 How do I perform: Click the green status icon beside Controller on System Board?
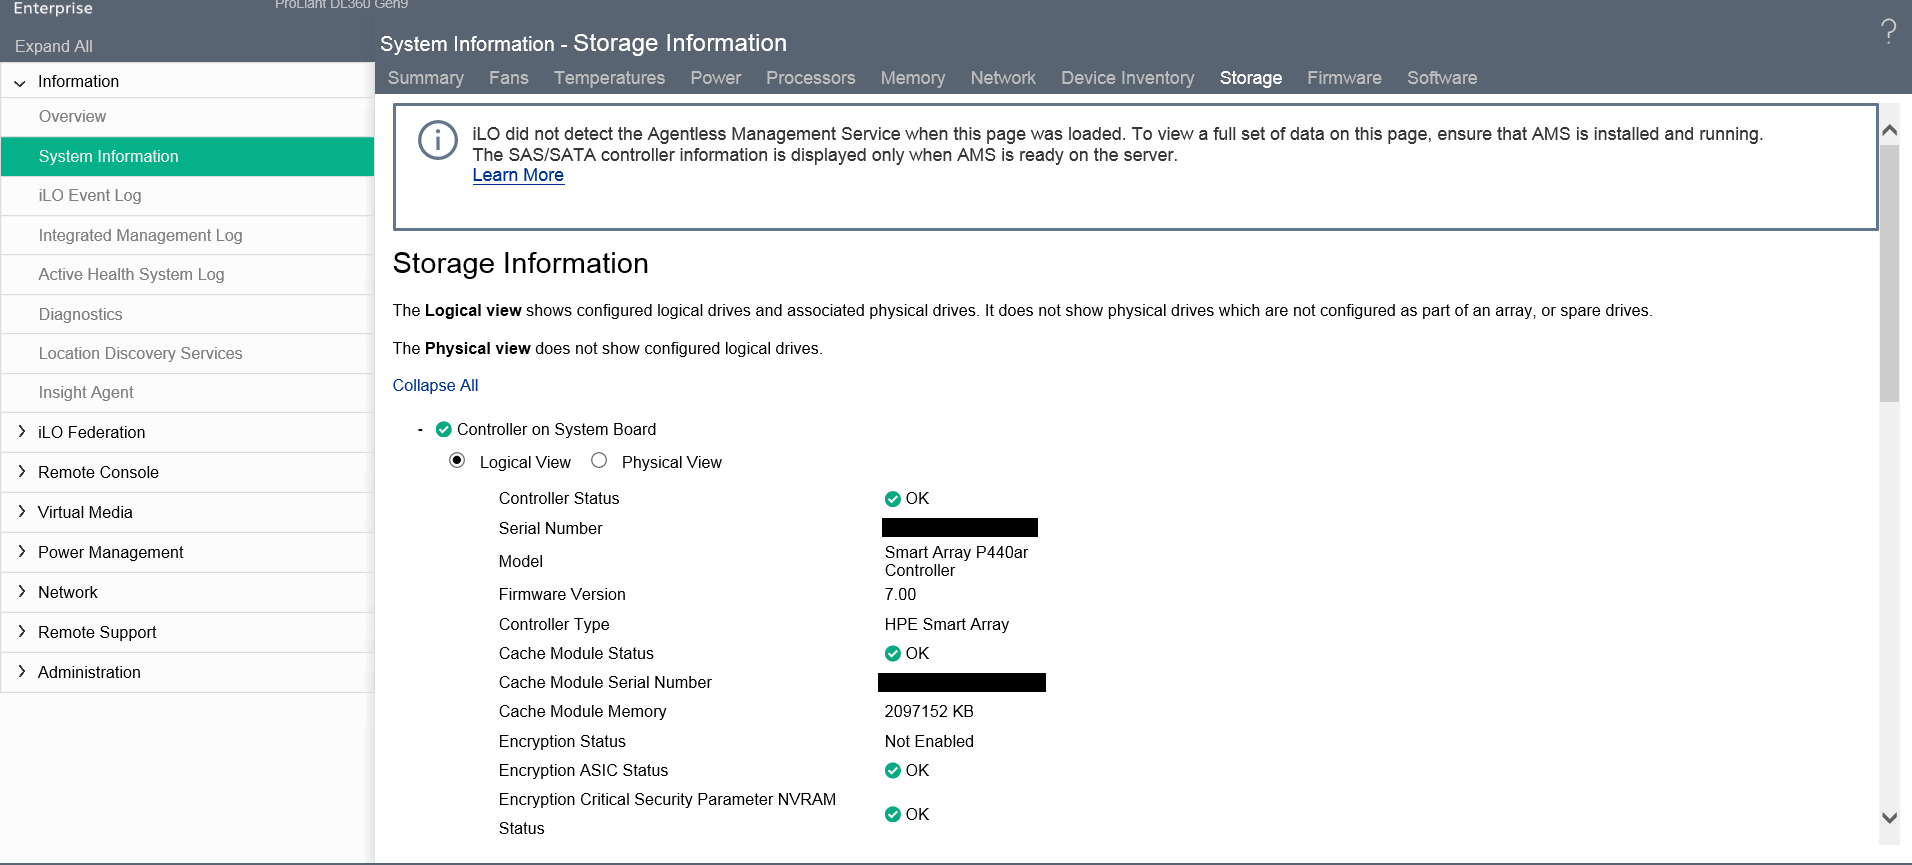click(x=444, y=430)
